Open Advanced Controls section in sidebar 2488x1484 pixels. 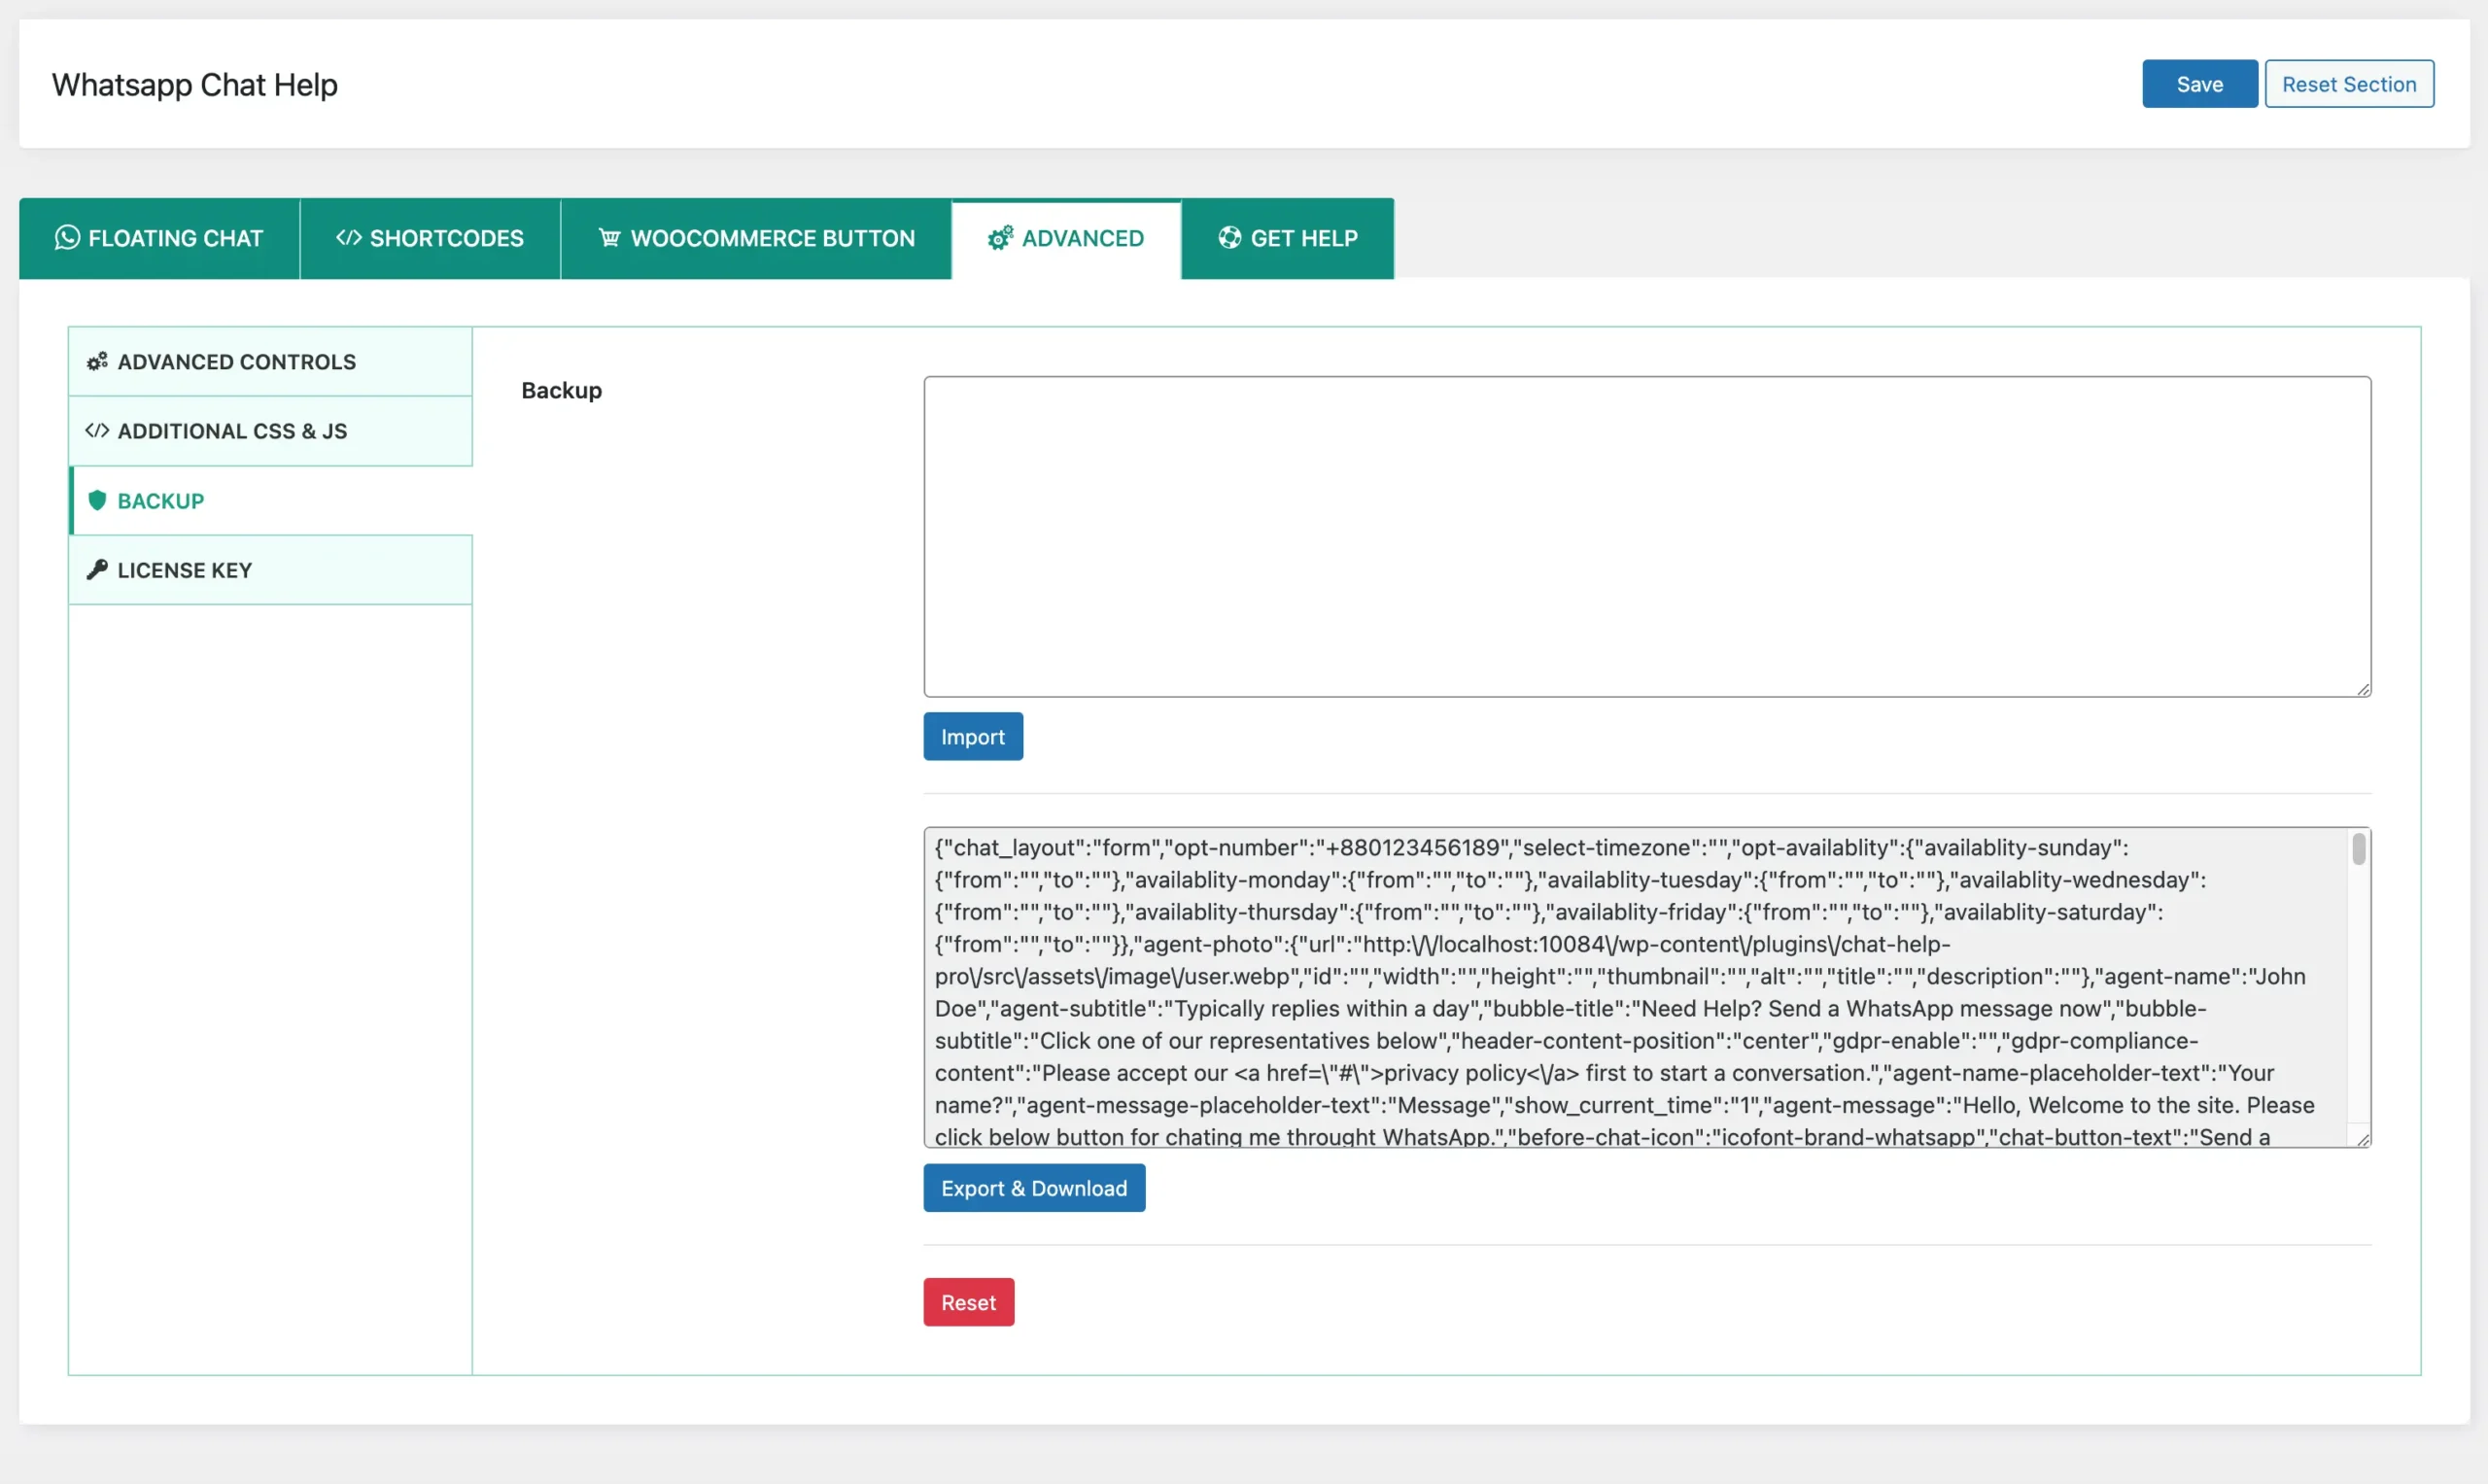[270, 361]
